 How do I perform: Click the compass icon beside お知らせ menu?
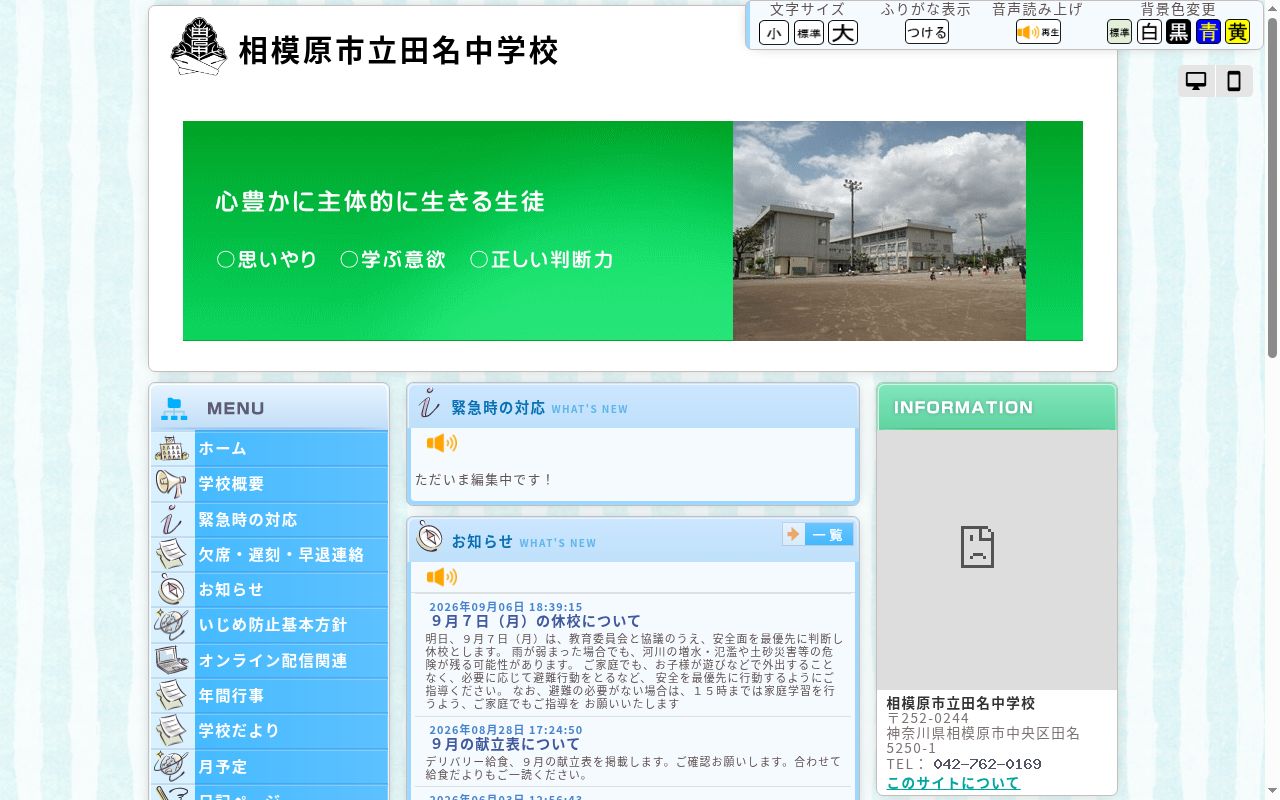point(172,590)
